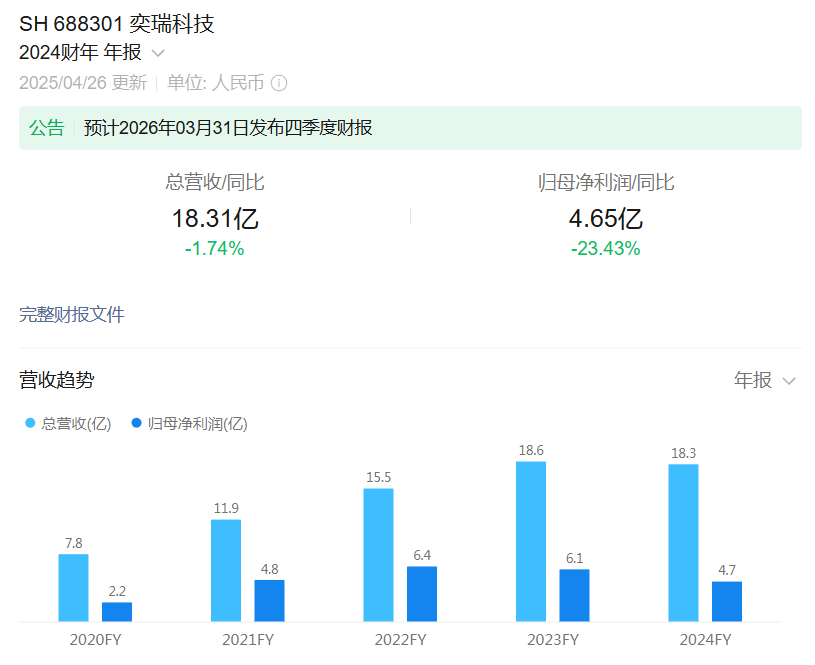The width and height of the screenshot is (815, 665).
Task: Click the SH 688301 奕瑞科技 stock title
Action: click(x=117, y=24)
